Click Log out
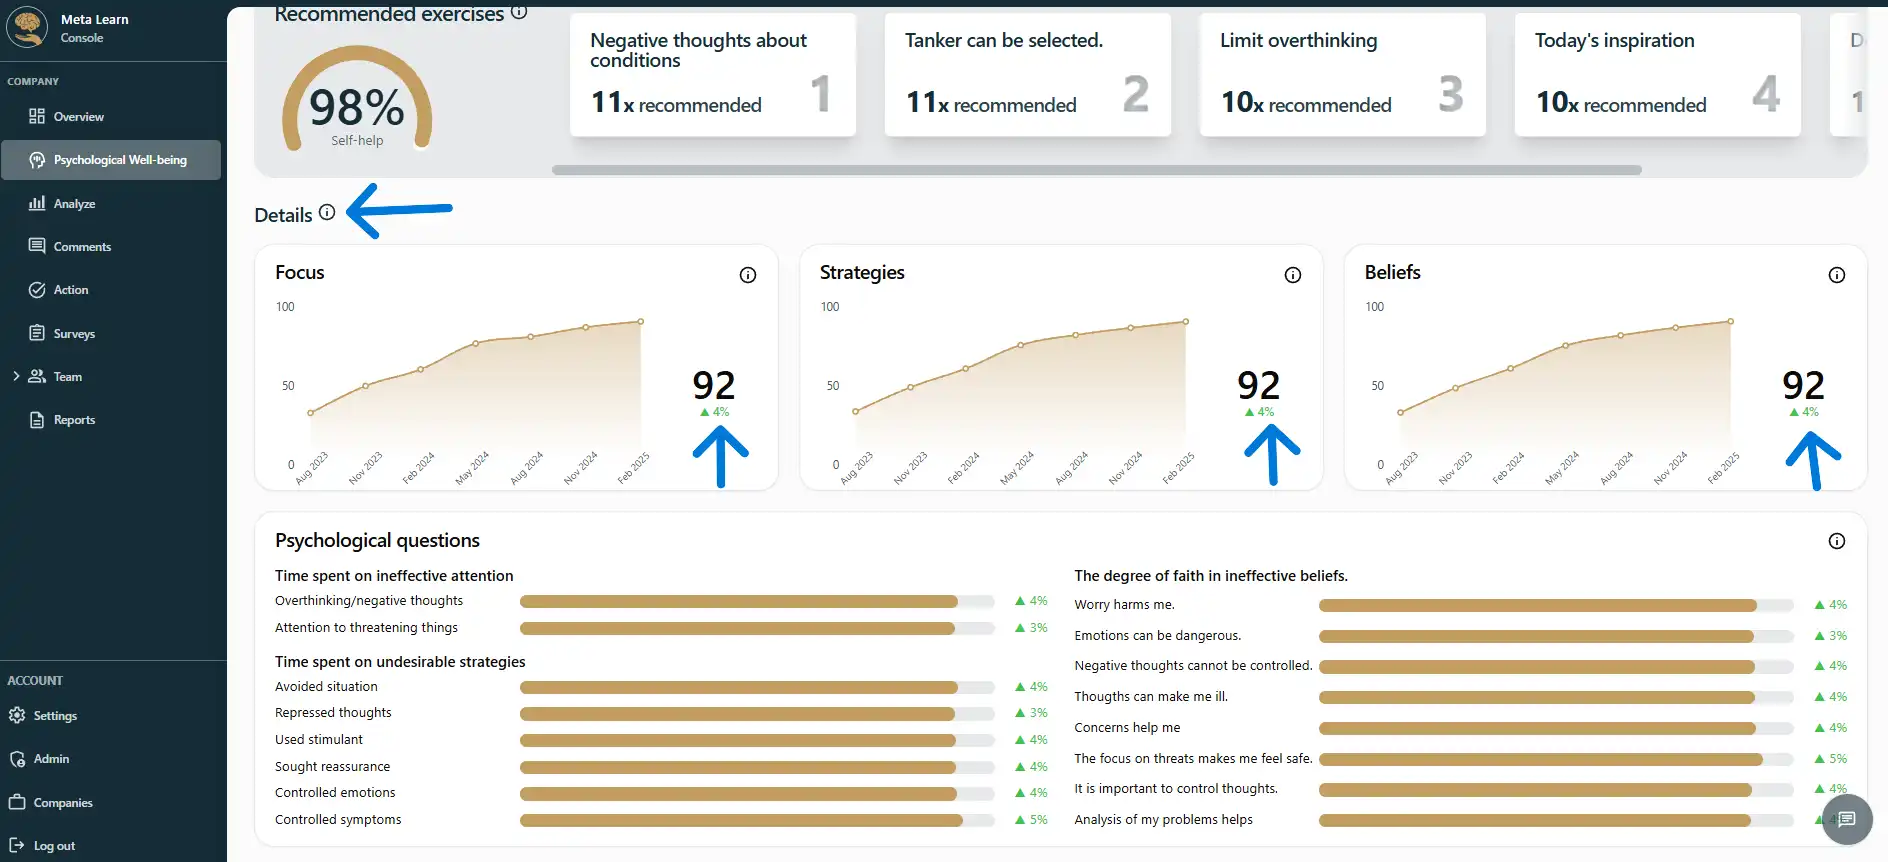 [54, 846]
